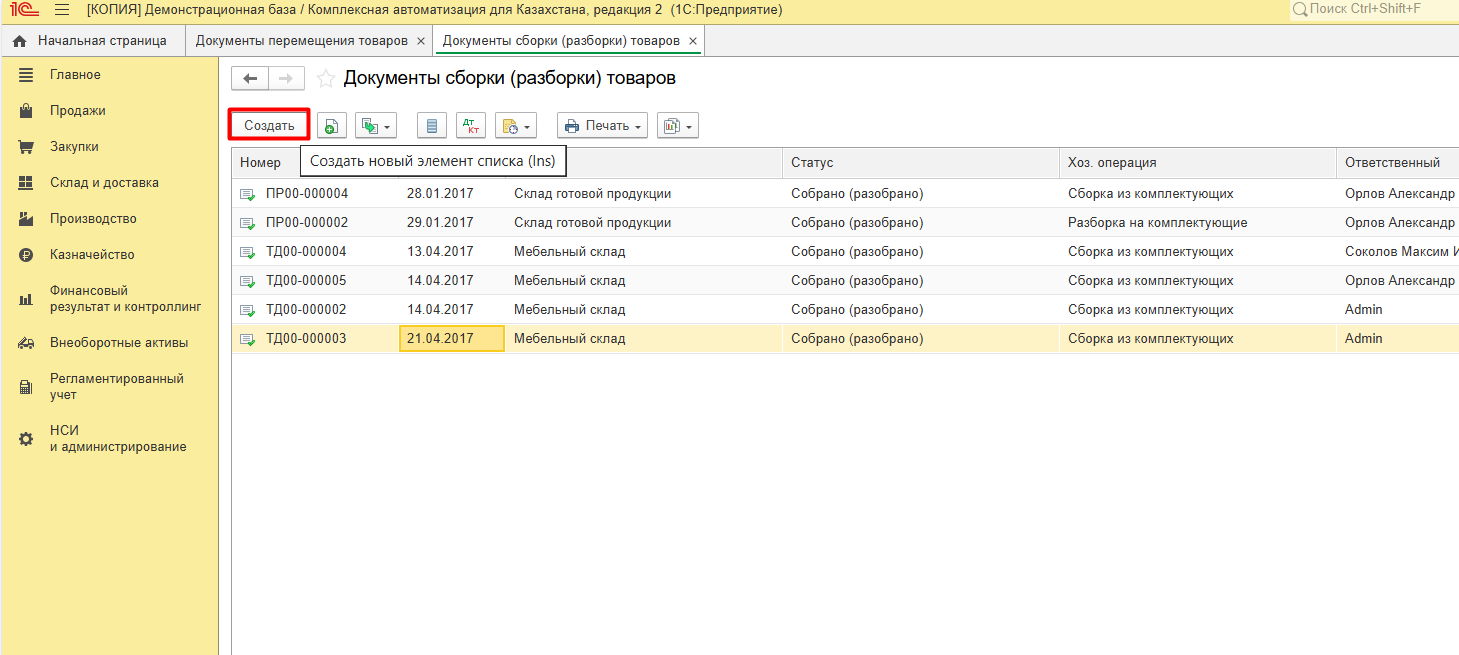This screenshot has height=655, width=1459.
Task: Click the back navigation arrow
Action: point(250,79)
